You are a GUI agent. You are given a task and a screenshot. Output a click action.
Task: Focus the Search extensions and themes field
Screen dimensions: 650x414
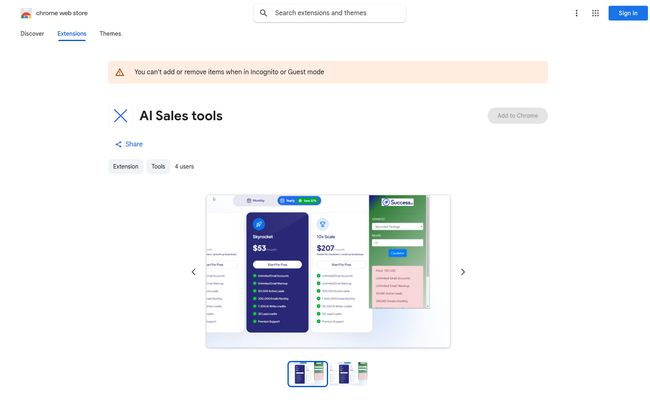[330, 13]
